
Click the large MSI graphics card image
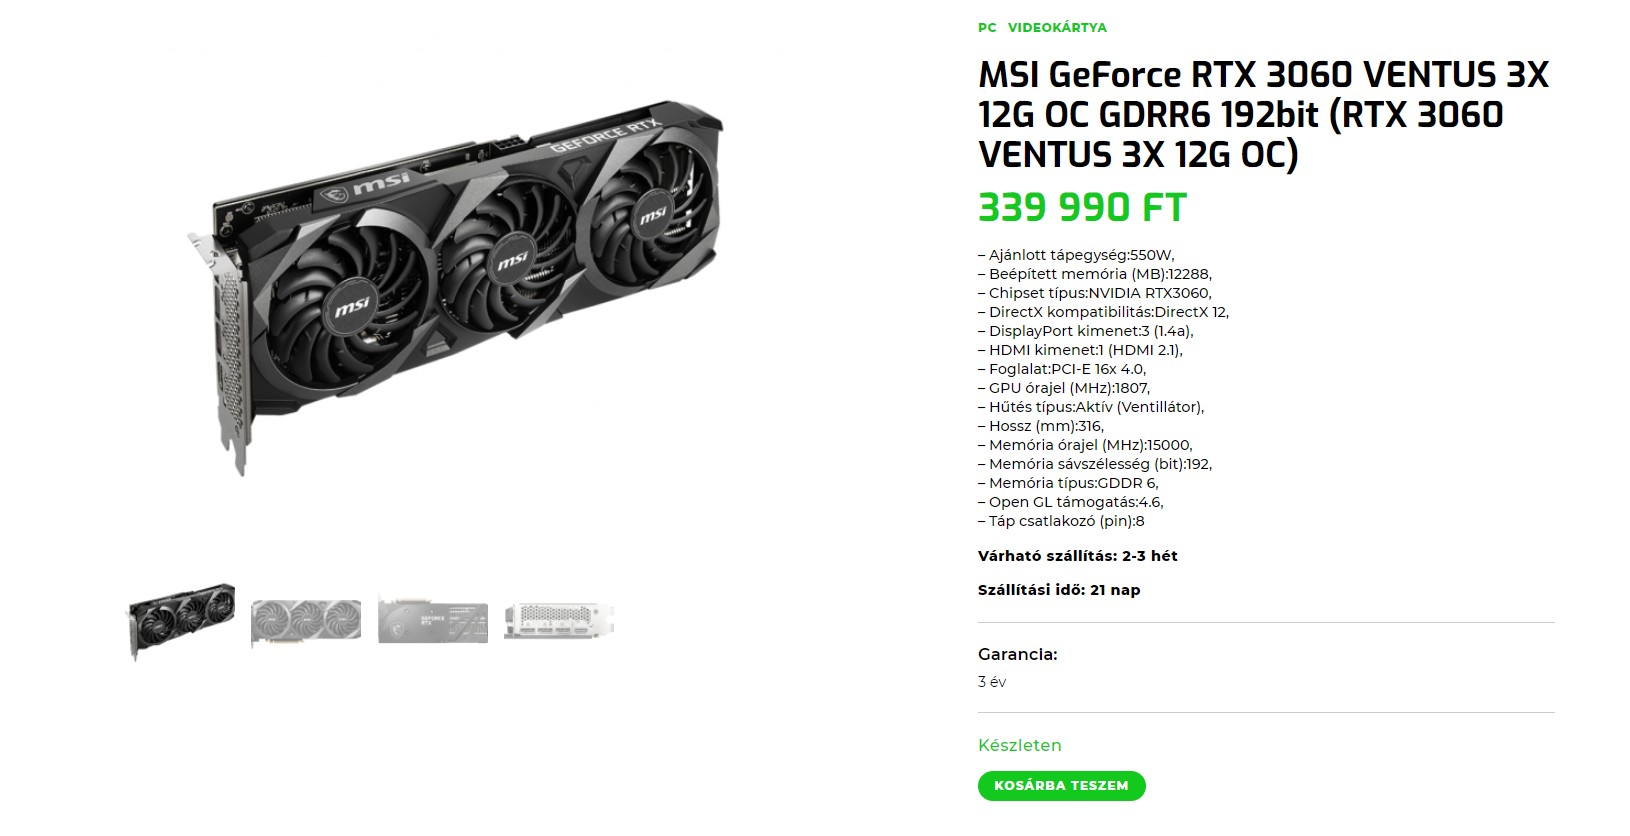coord(455,288)
